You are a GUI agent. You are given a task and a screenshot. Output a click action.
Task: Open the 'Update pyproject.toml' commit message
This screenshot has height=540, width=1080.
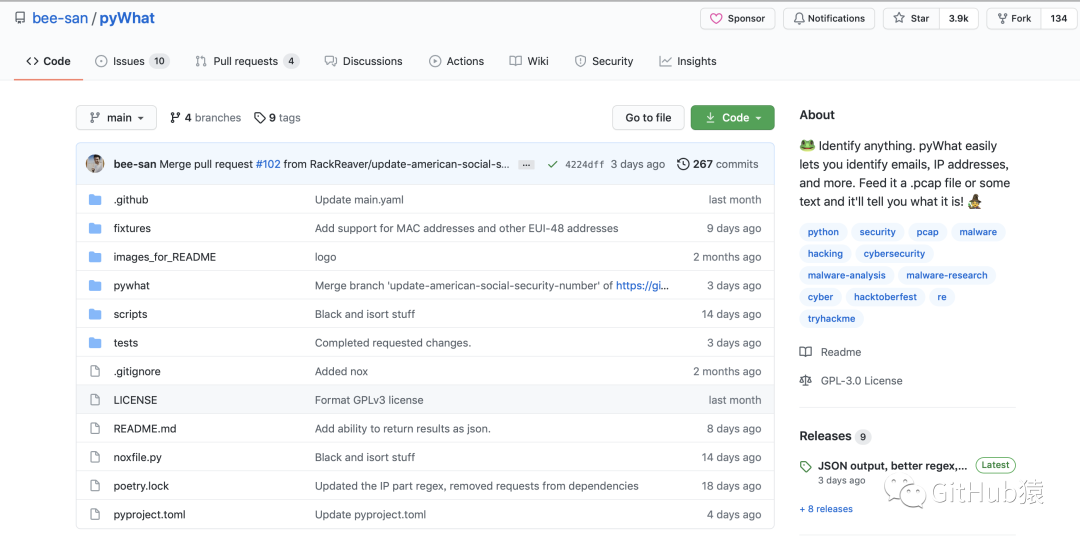(371, 515)
